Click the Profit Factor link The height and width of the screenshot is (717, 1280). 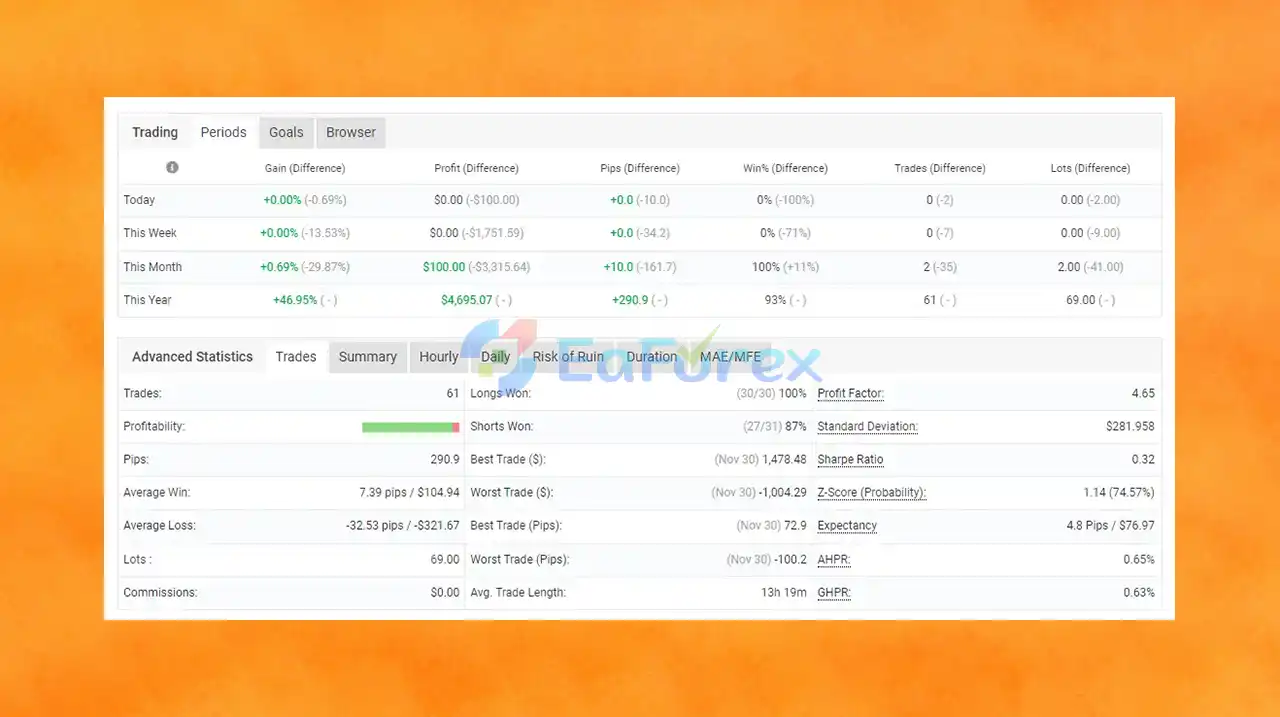[851, 393]
